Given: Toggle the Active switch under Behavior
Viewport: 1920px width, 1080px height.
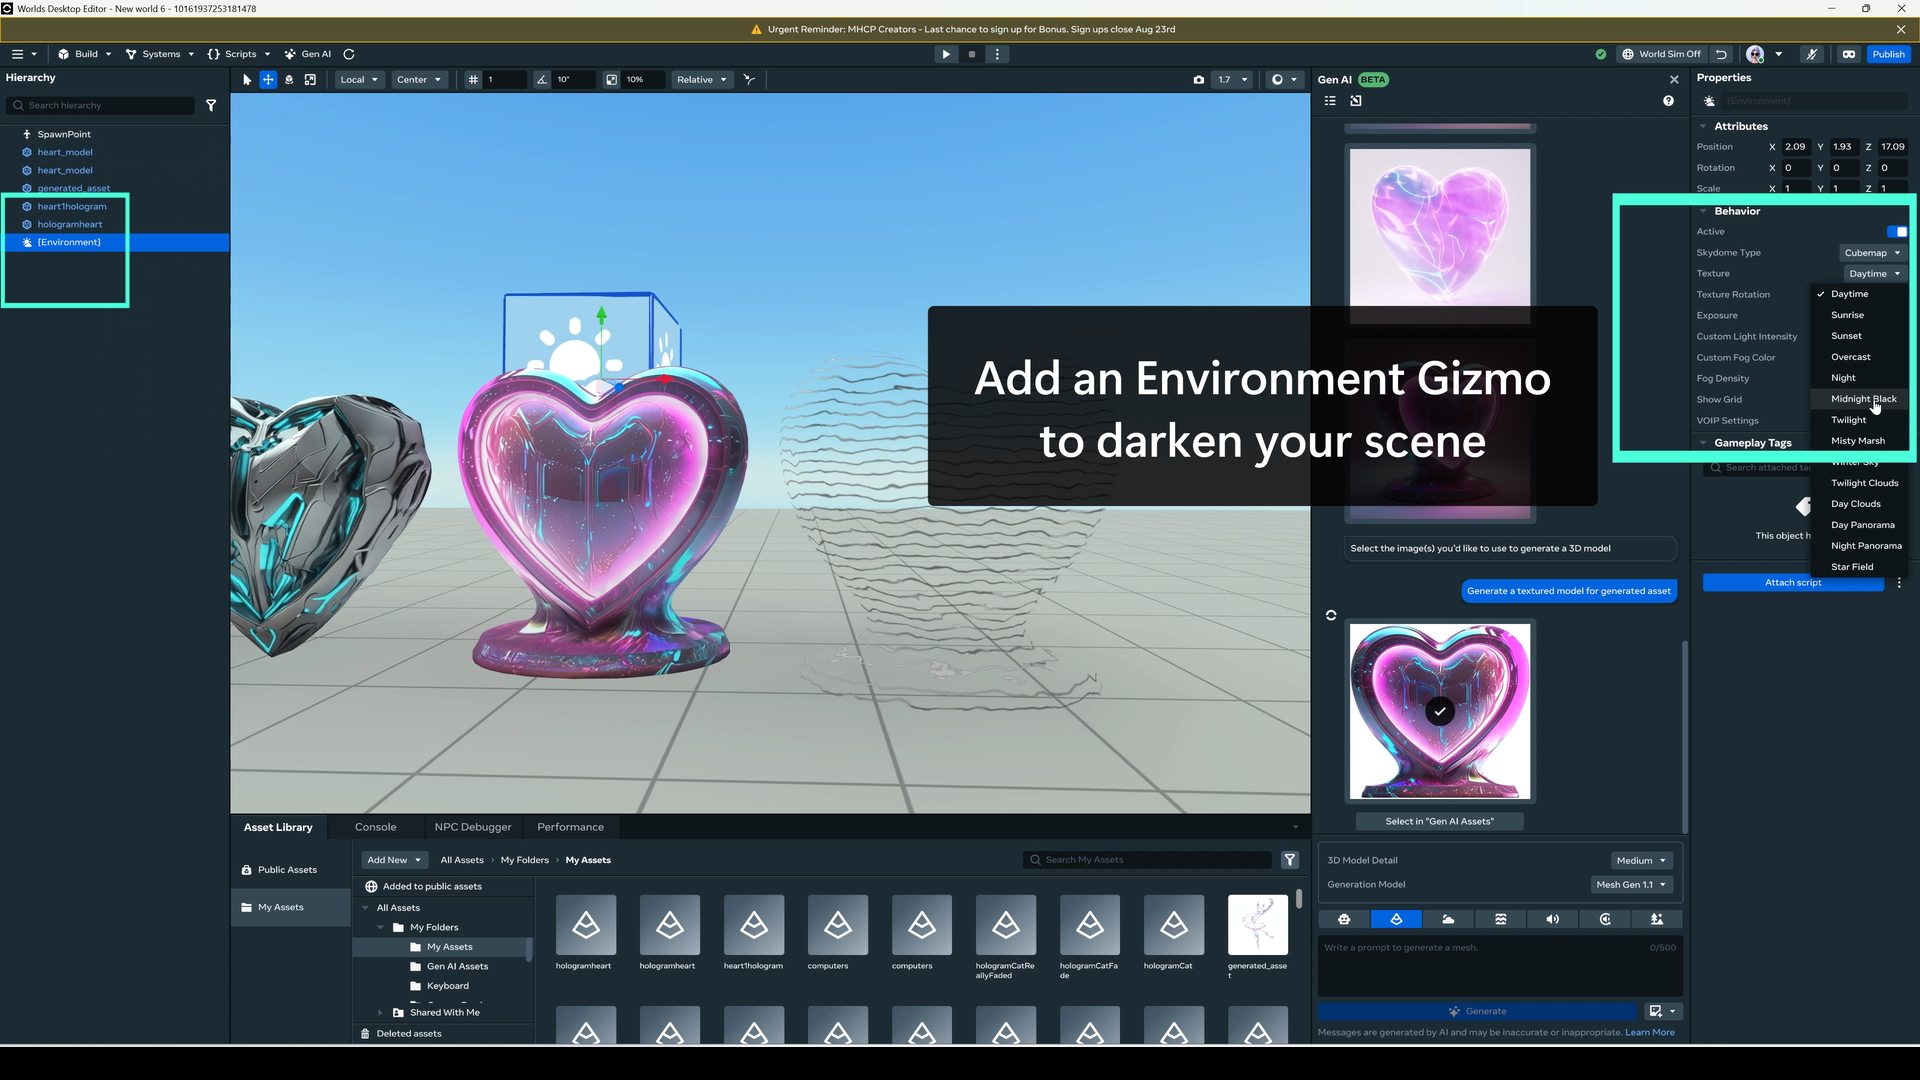Looking at the screenshot, I should [1898, 231].
